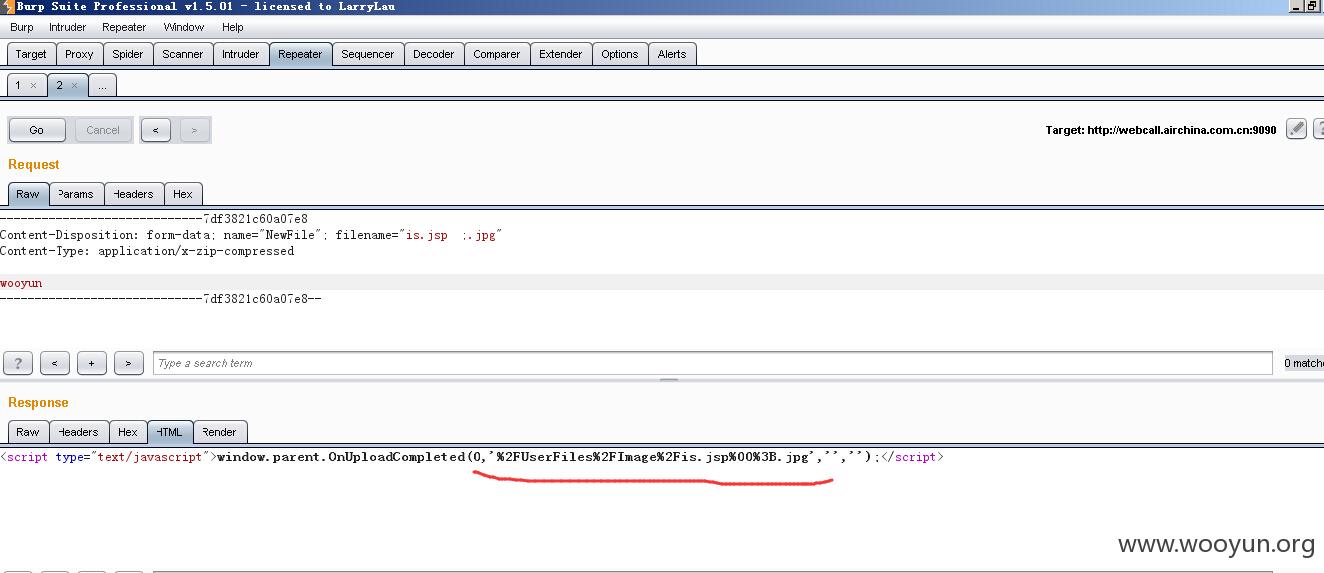
Task: Open the Request Hex view tab
Action: pos(183,194)
